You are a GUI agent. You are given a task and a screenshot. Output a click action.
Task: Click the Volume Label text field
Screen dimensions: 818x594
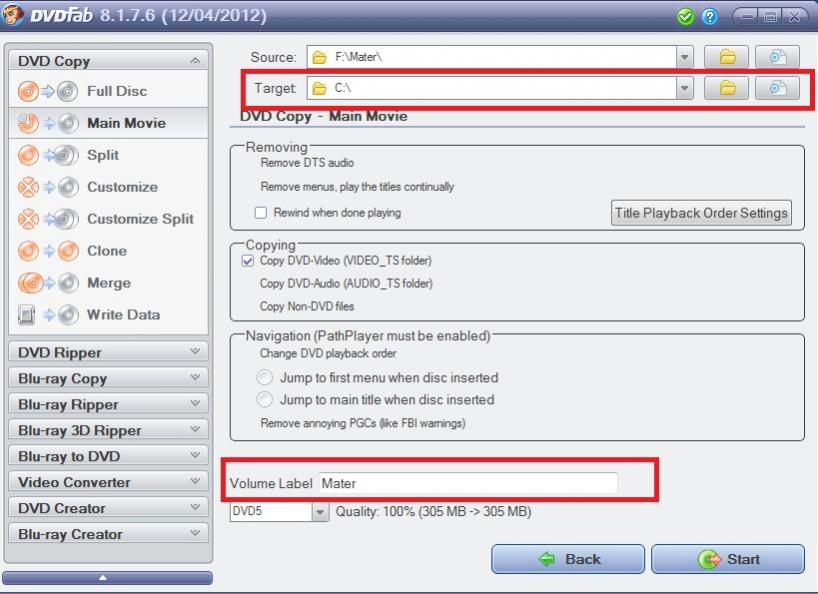468,483
